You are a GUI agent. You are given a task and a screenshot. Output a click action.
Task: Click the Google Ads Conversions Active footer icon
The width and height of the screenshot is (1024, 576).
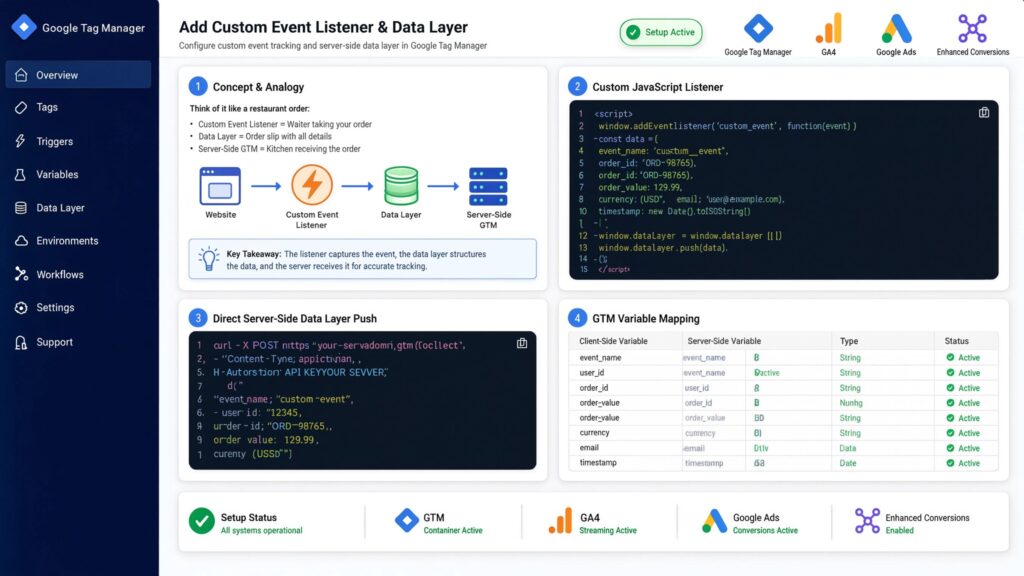[714, 521]
